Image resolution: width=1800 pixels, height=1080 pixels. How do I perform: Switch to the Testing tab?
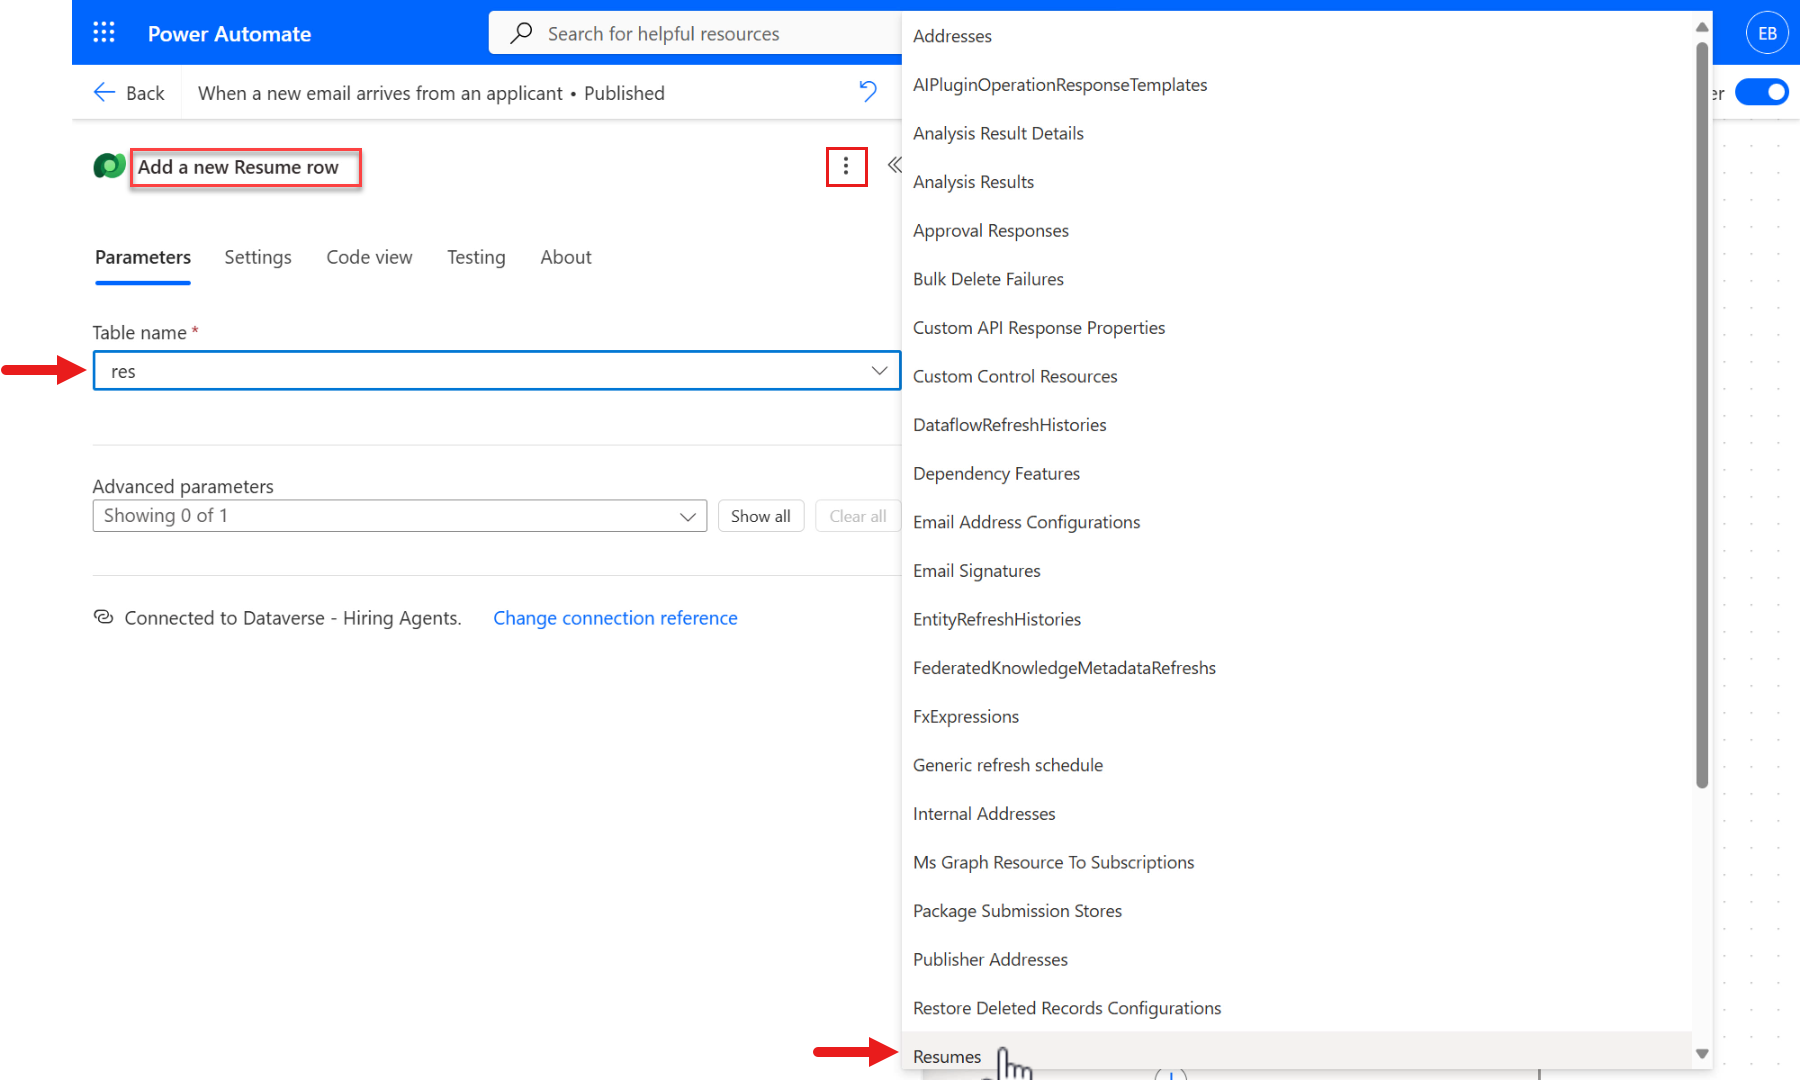click(476, 257)
